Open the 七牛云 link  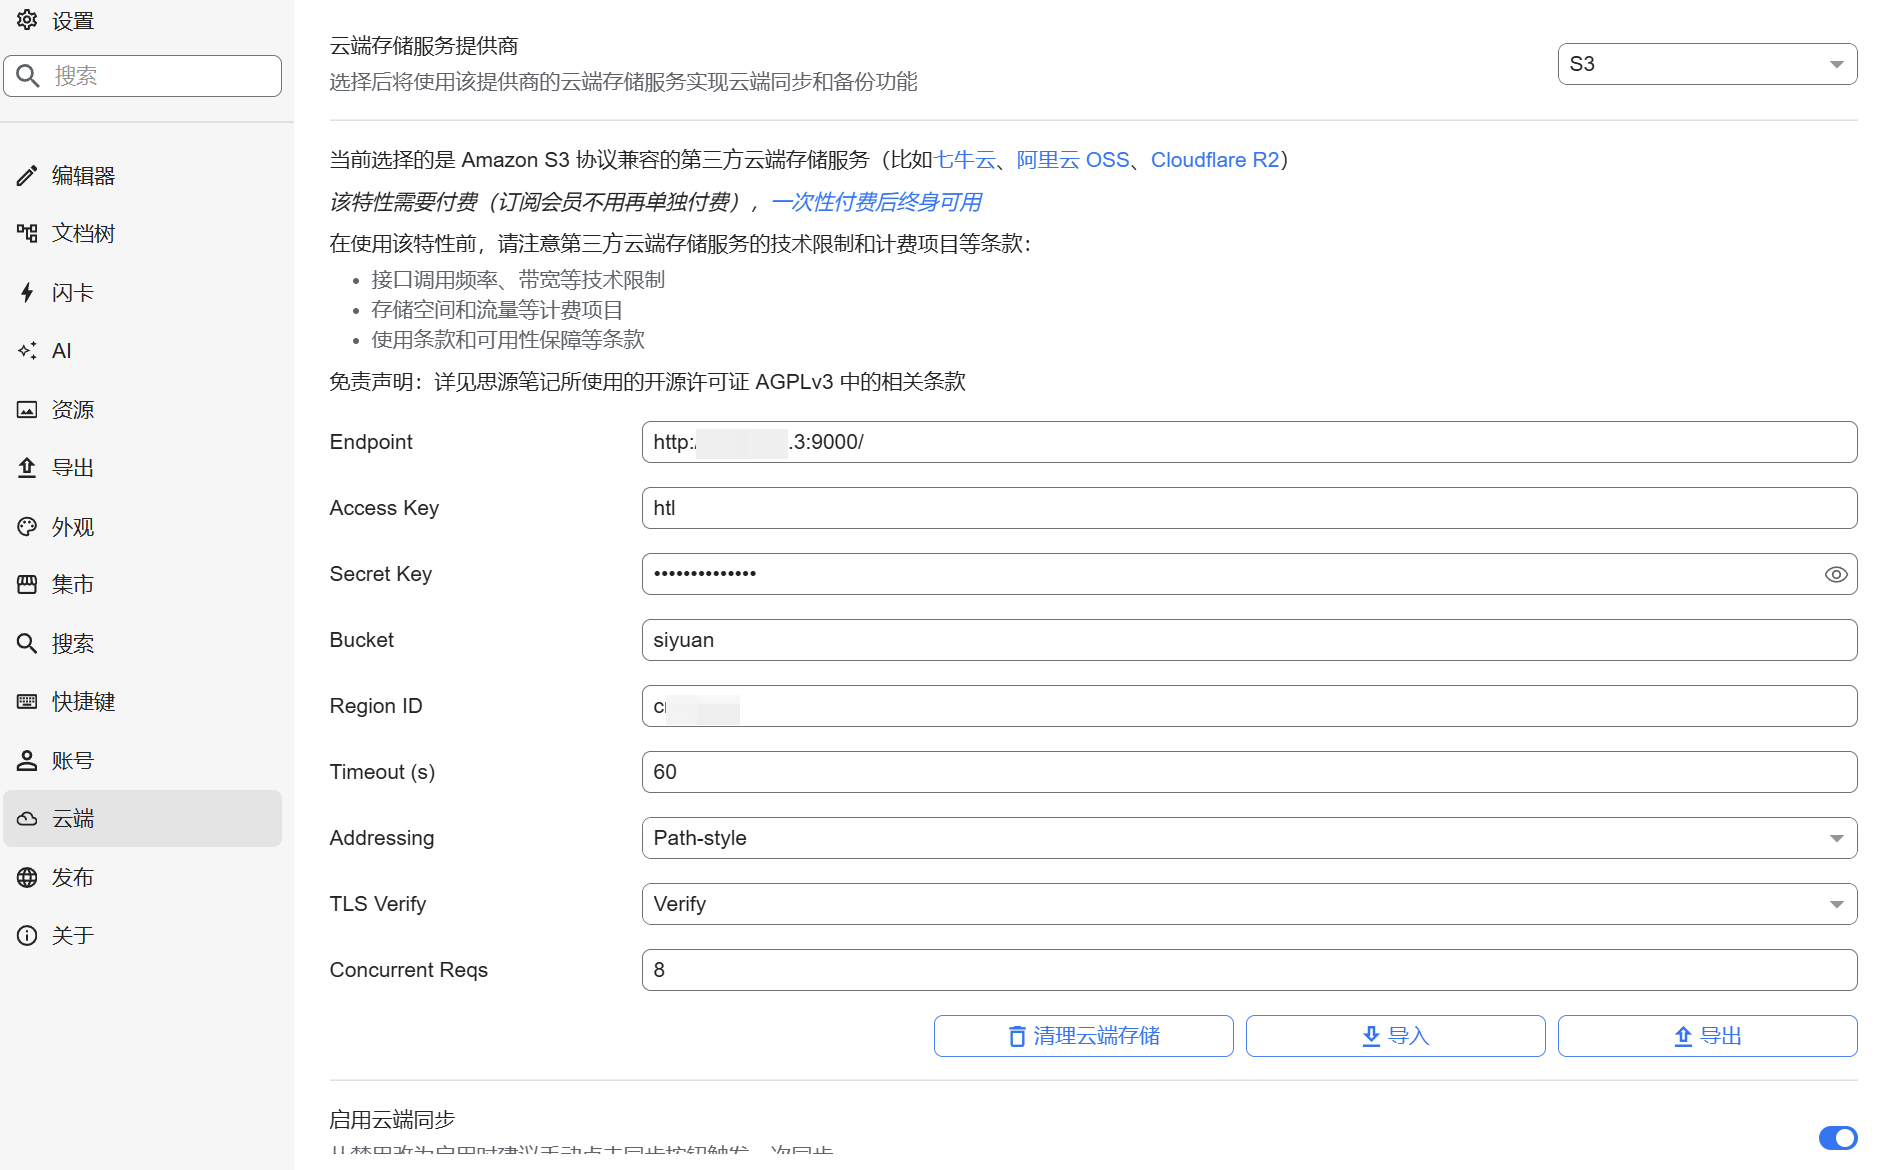coord(965,160)
